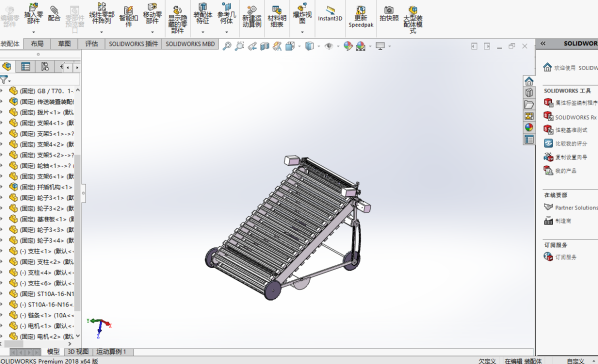Screen dimensions: 598x364
Task: Click the 线性零部件阵列 pattern tool
Action: [101, 13]
